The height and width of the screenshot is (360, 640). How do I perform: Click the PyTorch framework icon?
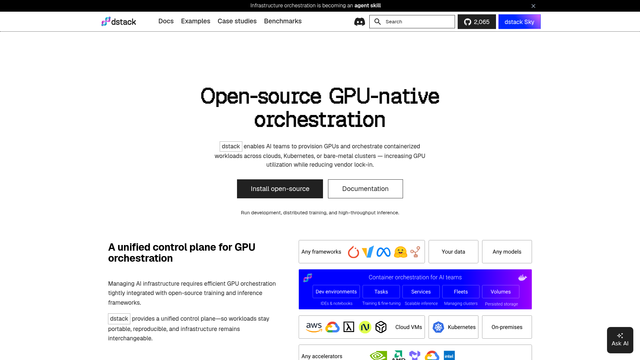click(x=353, y=252)
